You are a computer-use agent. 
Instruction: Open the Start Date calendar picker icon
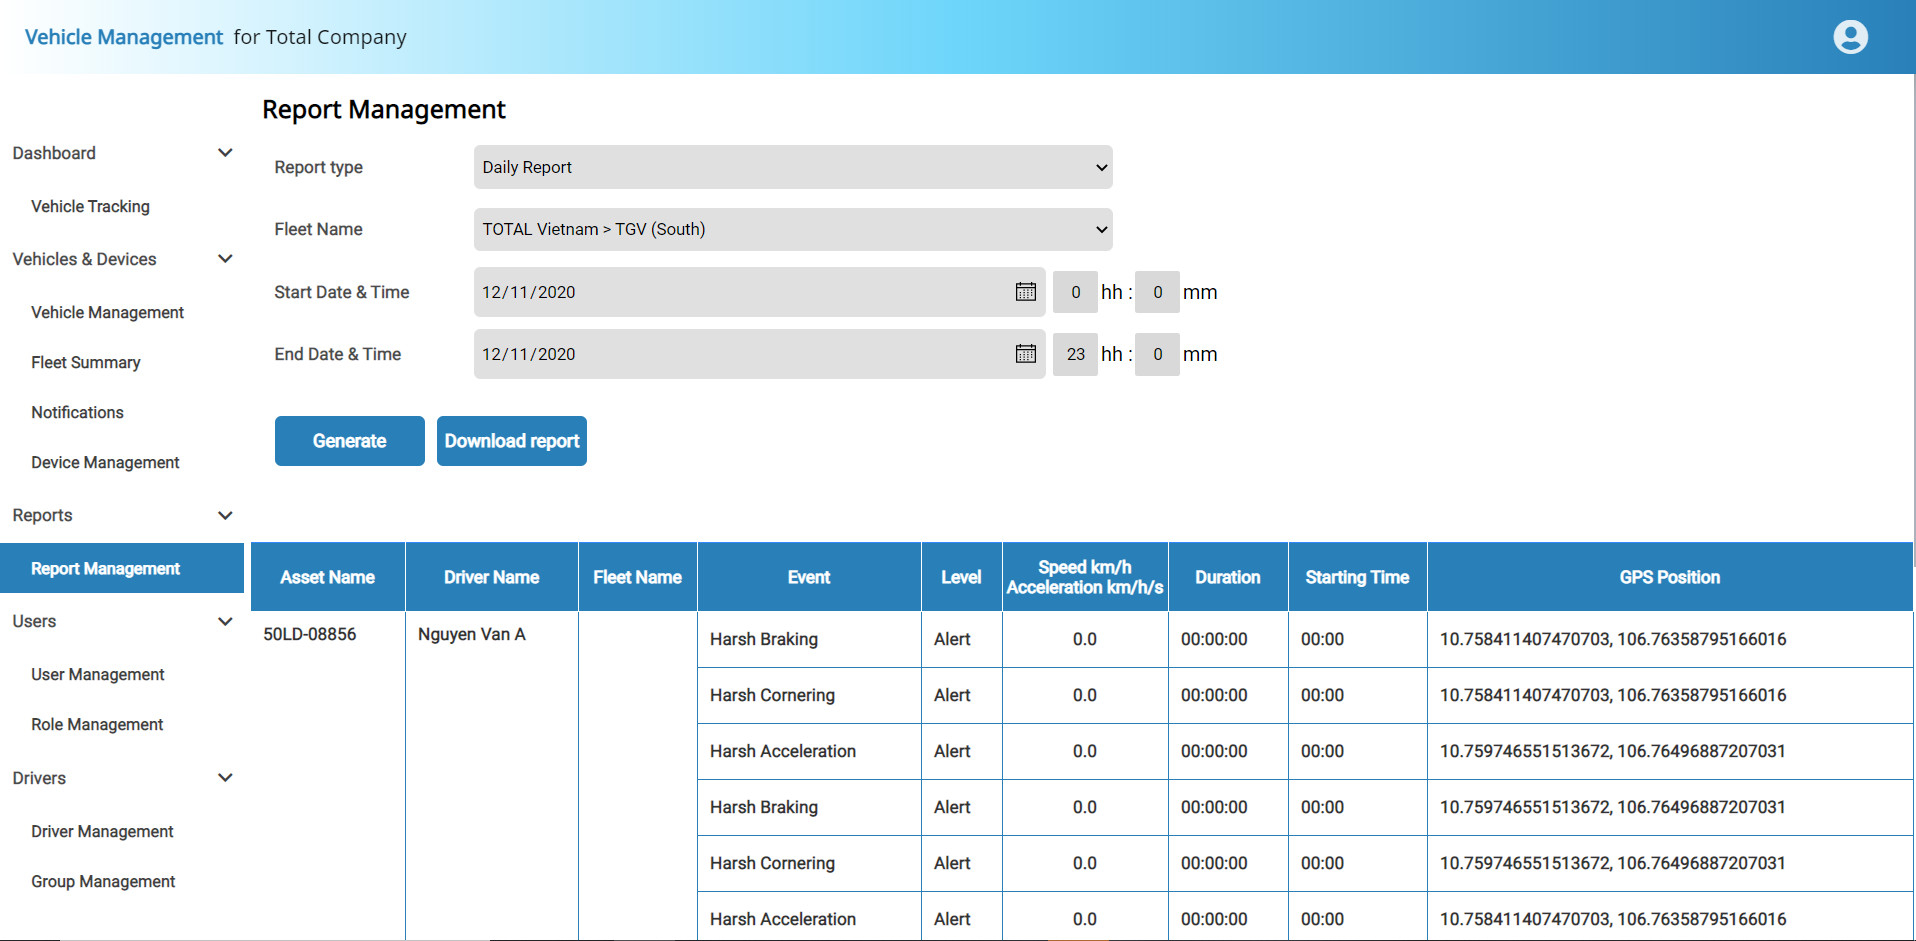[1025, 292]
